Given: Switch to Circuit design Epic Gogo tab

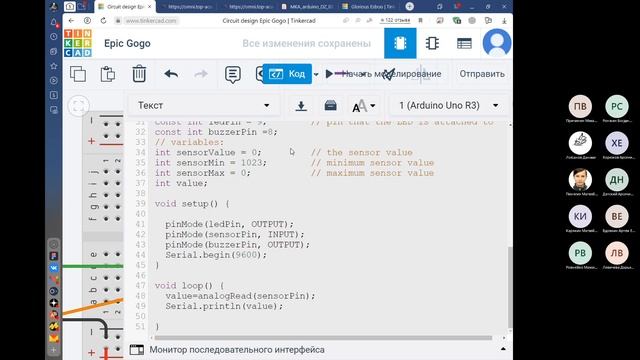Looking at the screenshot, I should point(125,7).
